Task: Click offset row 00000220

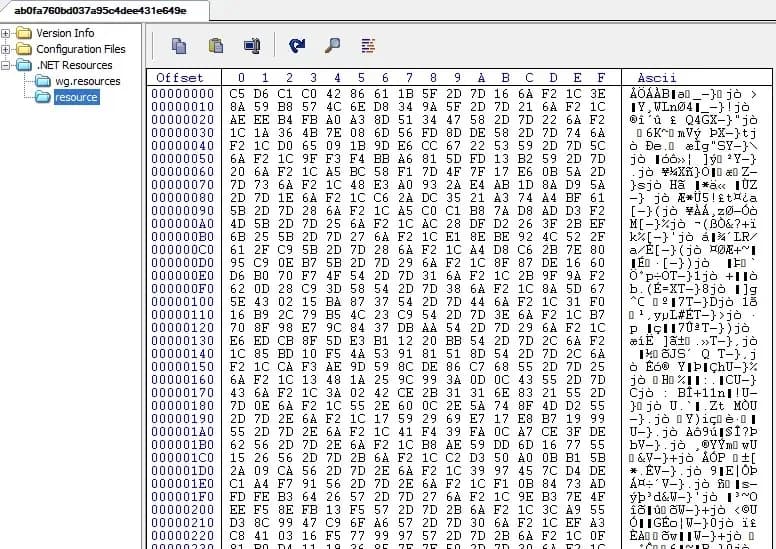Action: [x=183, y=536]
